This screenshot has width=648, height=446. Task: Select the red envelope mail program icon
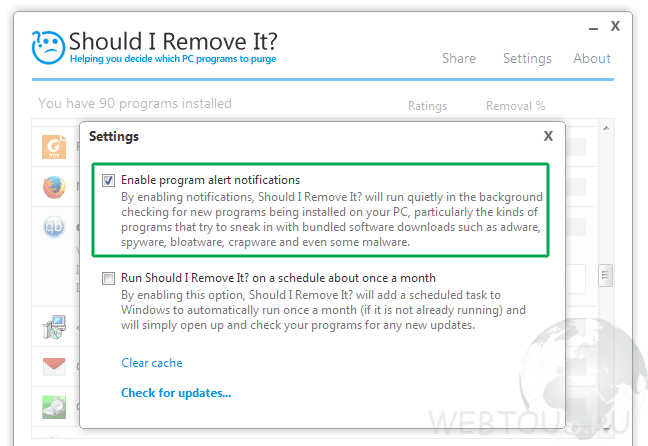[x=54, y=366]
